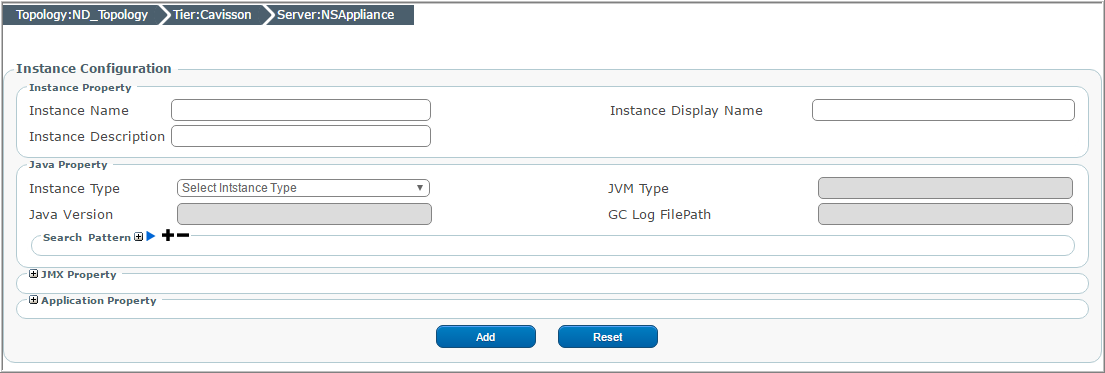The height and width of the screenshot is (373, 1105).
Task: Click the Application Property section label
Action: (x=99, y=300)
